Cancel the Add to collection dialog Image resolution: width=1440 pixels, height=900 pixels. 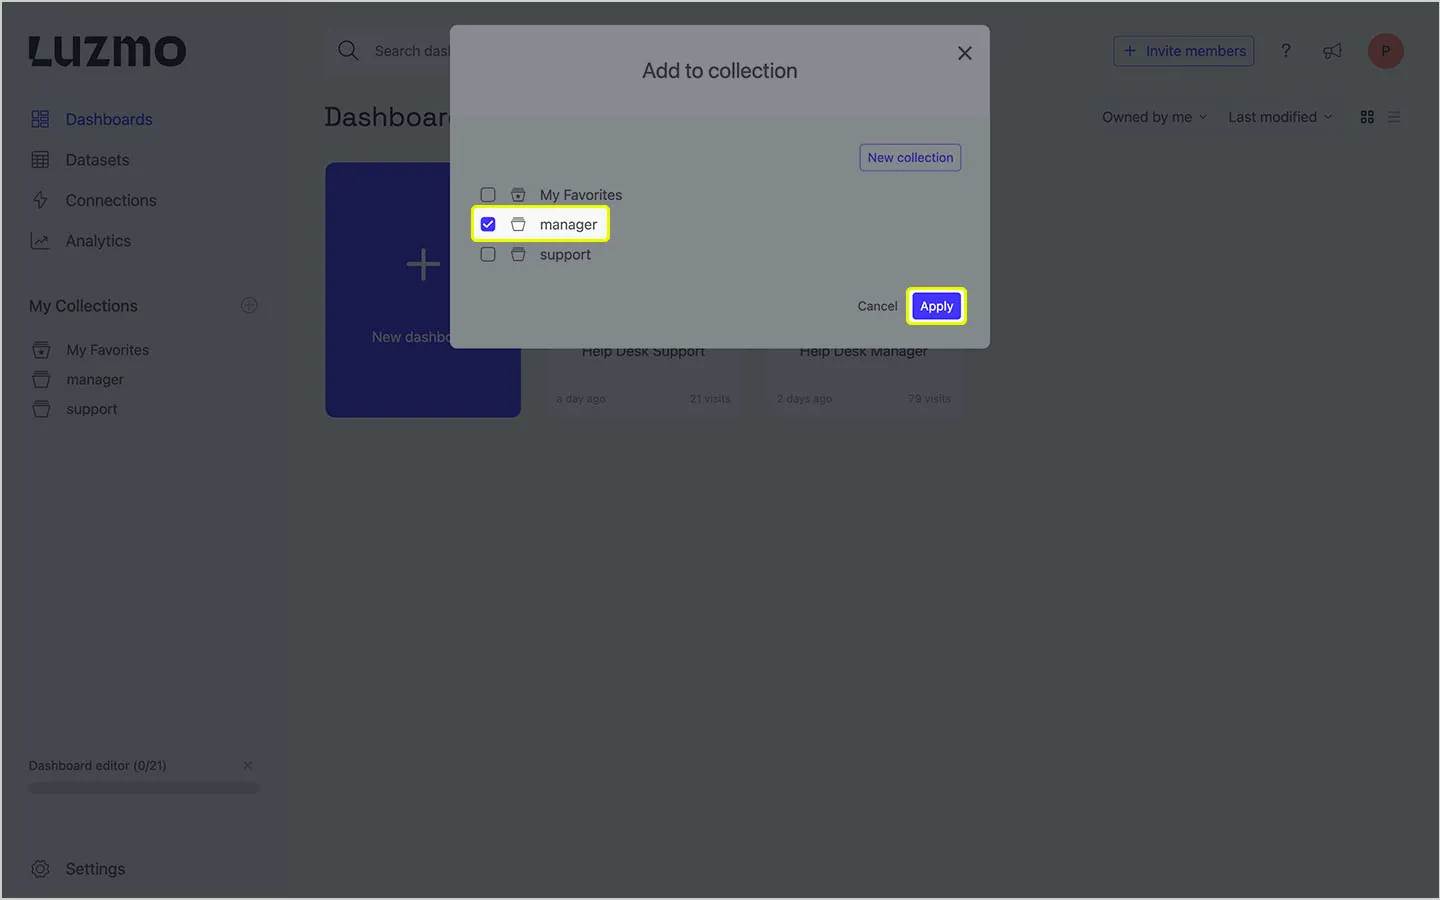pyautogui.click(x=877, y=306)
